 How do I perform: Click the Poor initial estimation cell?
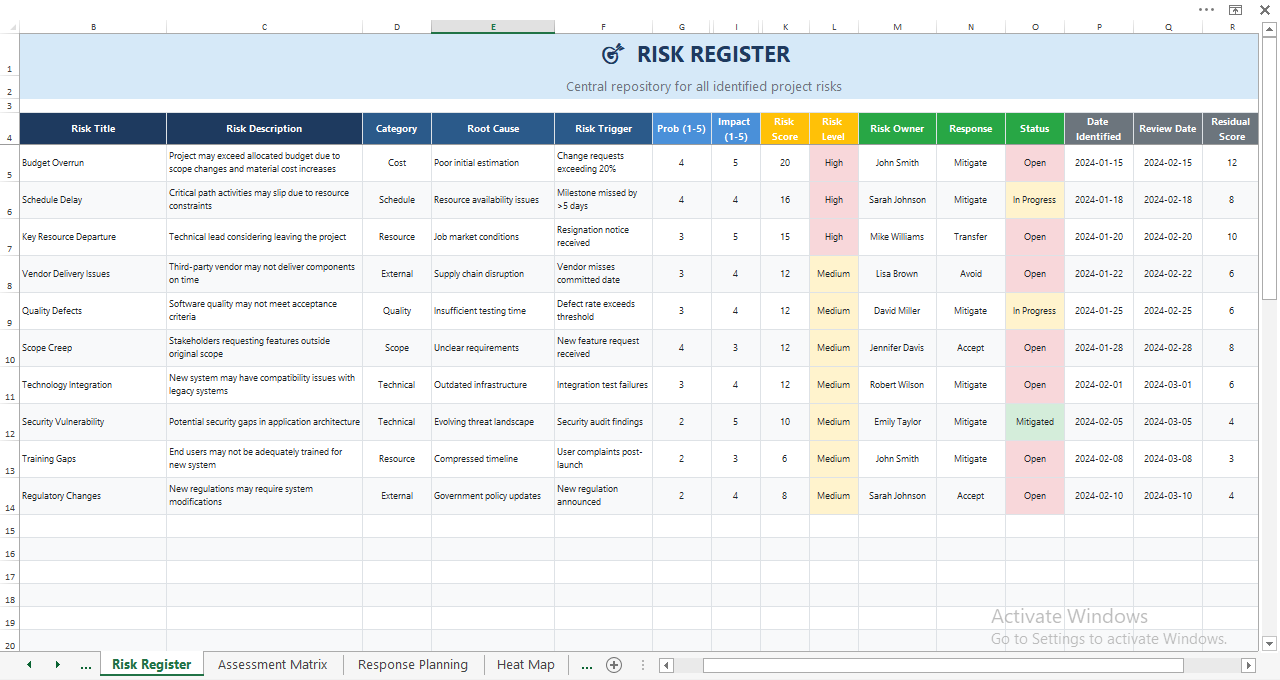click(493, 163)
